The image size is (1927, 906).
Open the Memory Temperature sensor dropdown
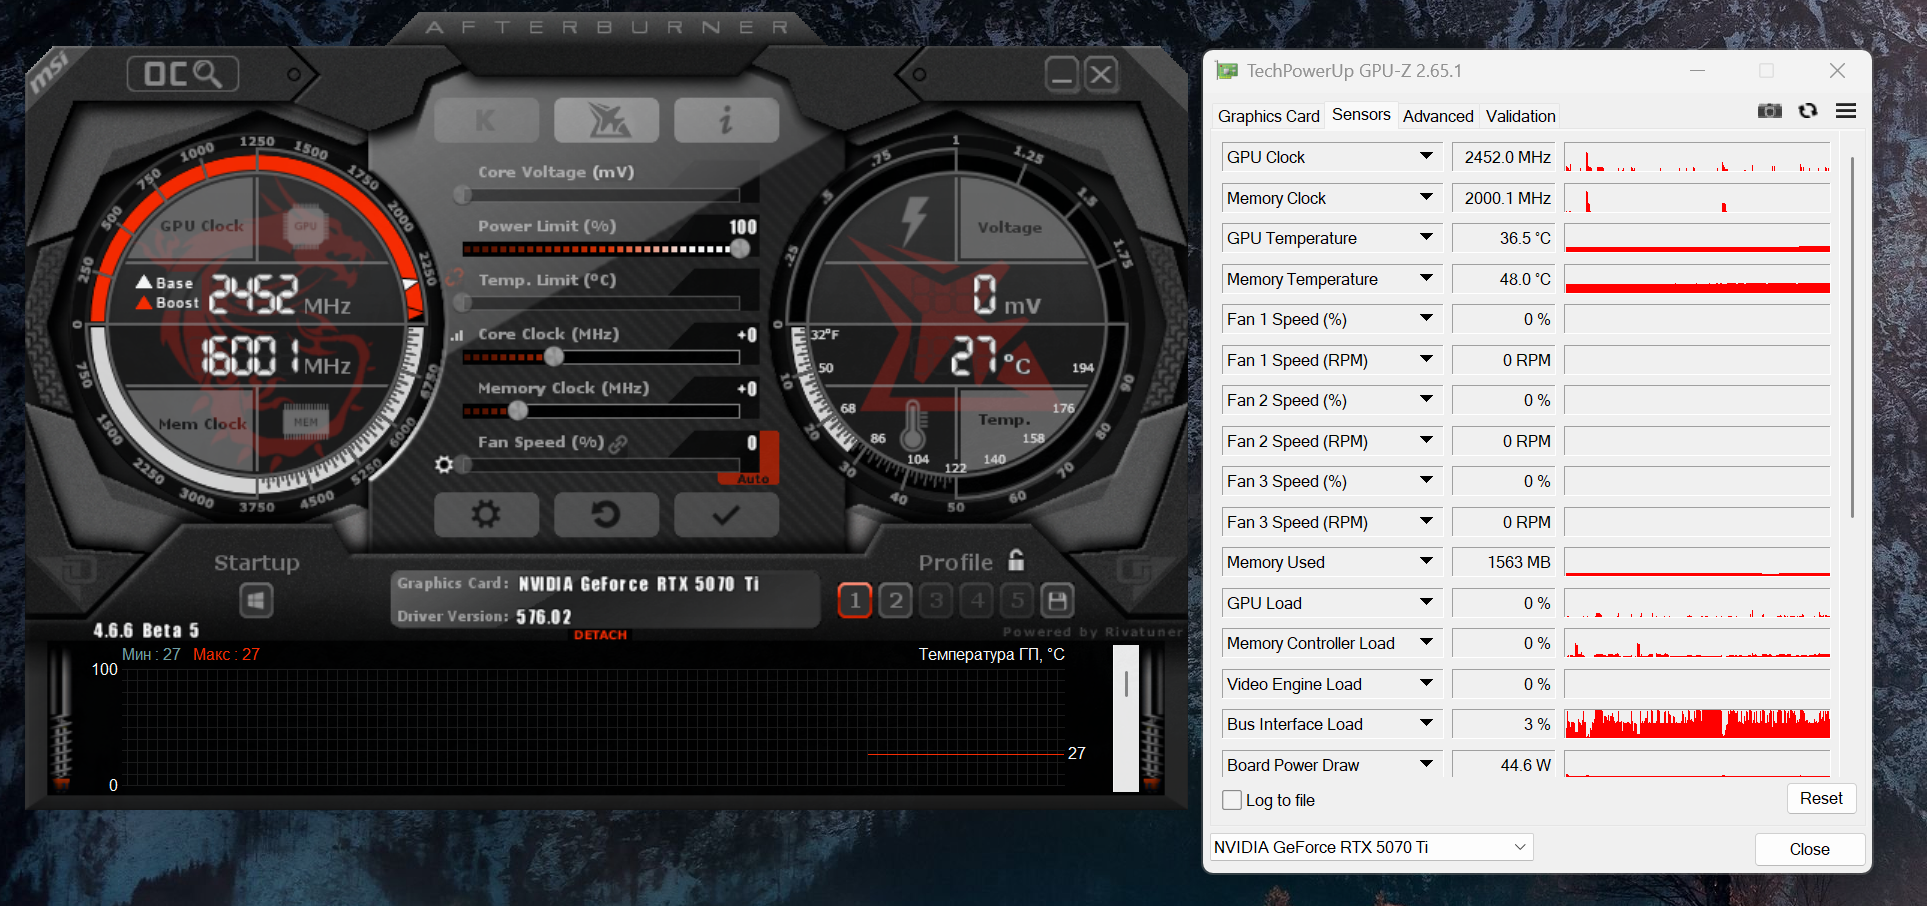click(x=1426, y=278)
